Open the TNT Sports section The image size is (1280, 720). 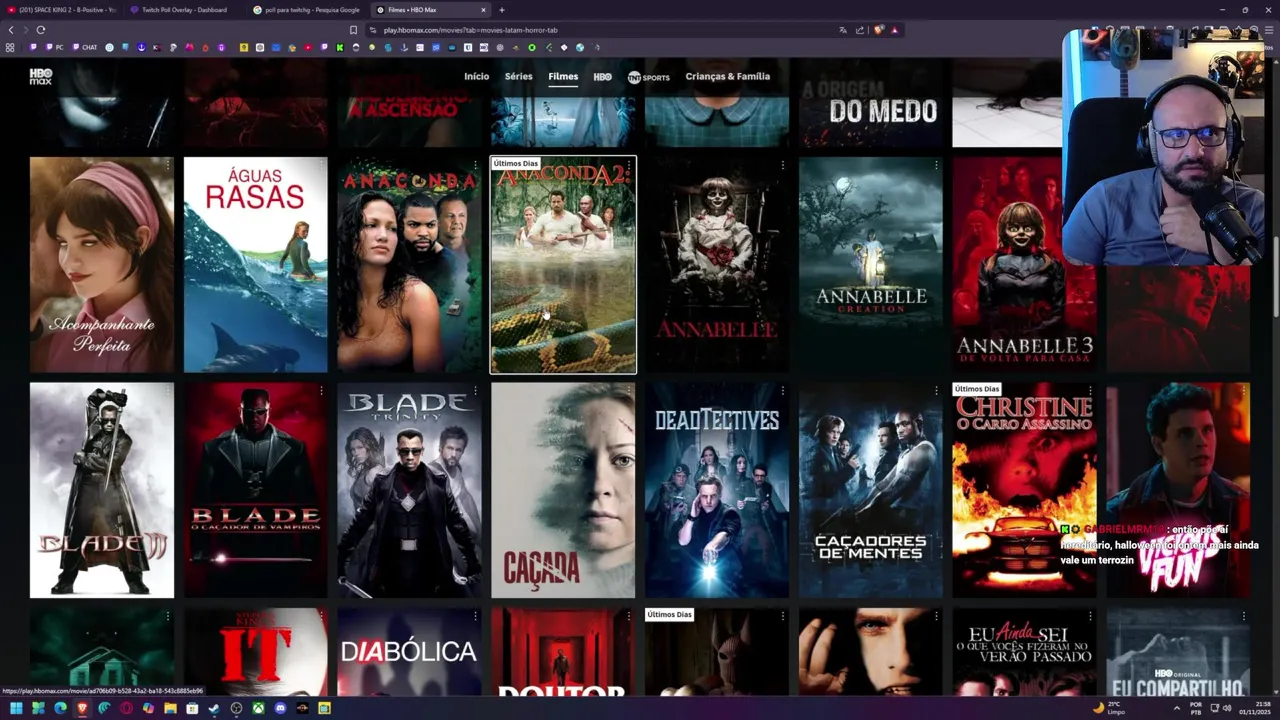tap(649, 76)
